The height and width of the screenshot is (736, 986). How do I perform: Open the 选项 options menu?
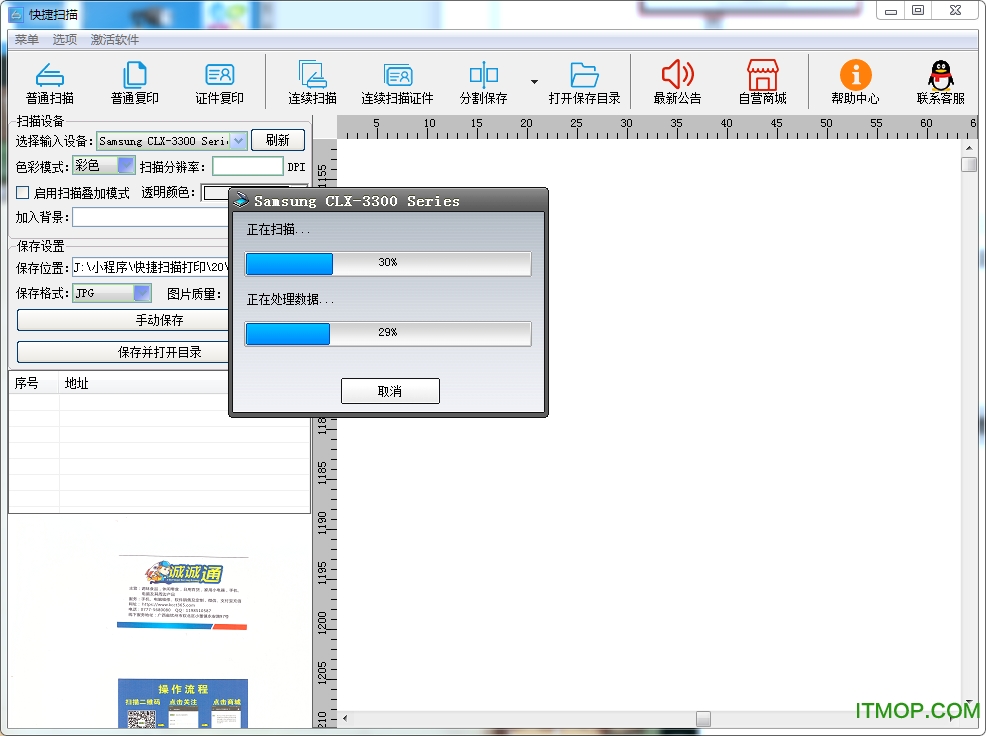click(64, 40)
